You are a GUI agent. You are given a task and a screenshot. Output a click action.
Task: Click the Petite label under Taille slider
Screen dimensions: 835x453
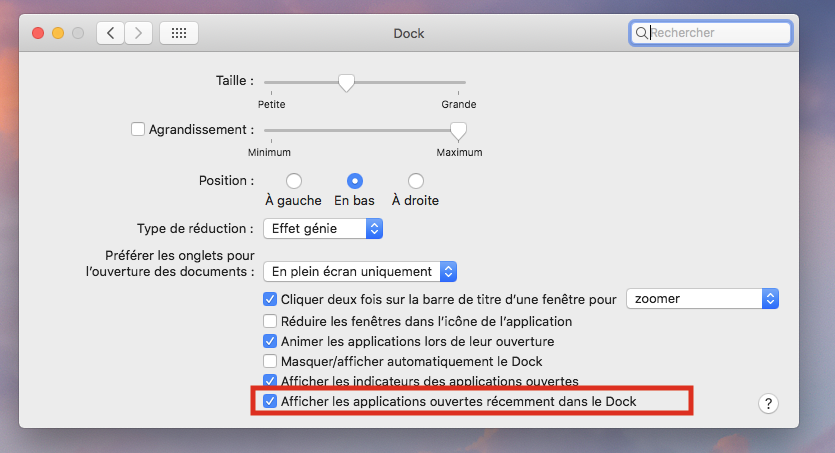(x=272, y=104)
